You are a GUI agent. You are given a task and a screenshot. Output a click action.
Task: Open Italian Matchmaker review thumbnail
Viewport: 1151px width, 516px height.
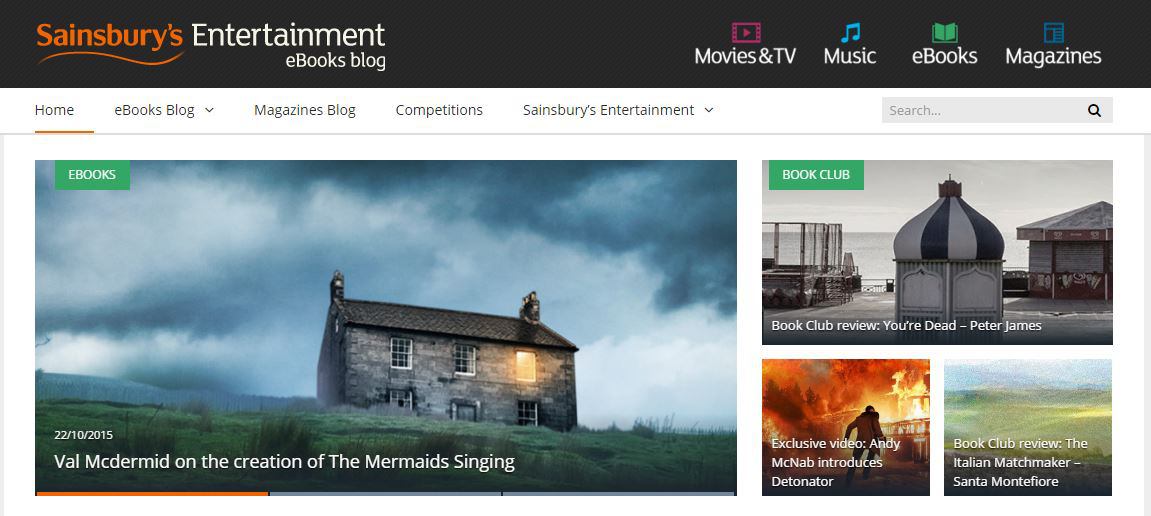(1028, 427)
